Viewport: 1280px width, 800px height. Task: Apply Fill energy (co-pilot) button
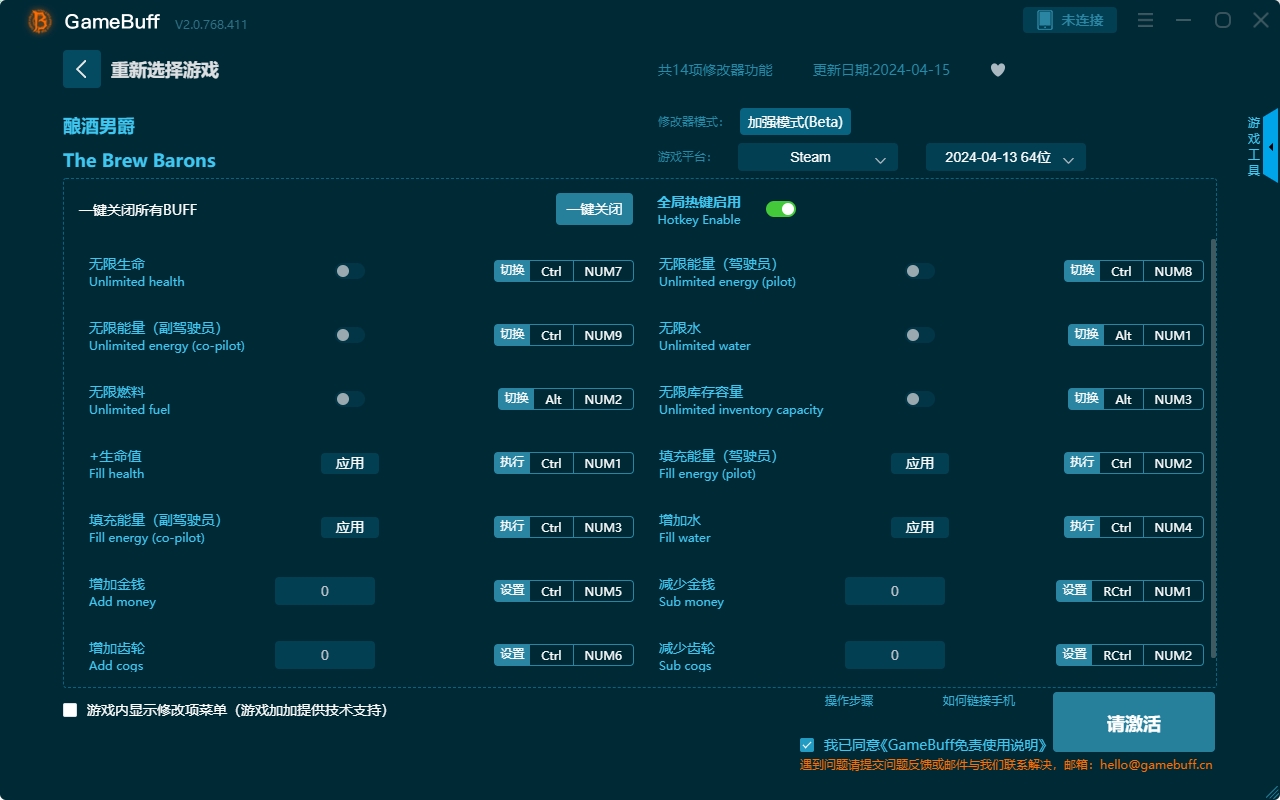pyautogui.click(x=350, y=527)
